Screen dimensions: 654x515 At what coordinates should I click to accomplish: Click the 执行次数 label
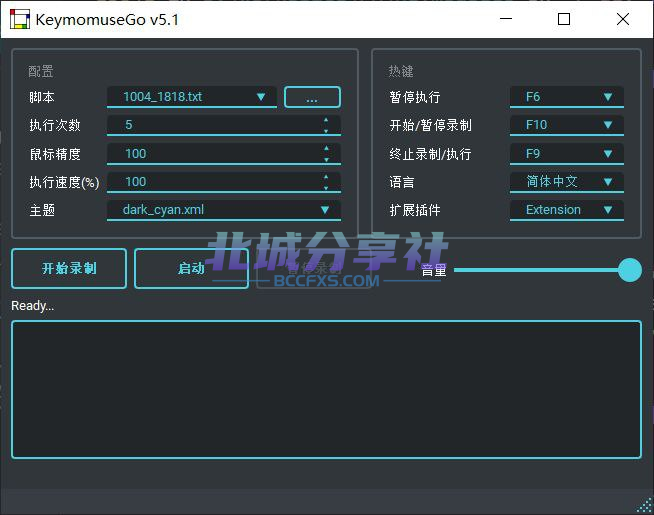pos(55,125)
